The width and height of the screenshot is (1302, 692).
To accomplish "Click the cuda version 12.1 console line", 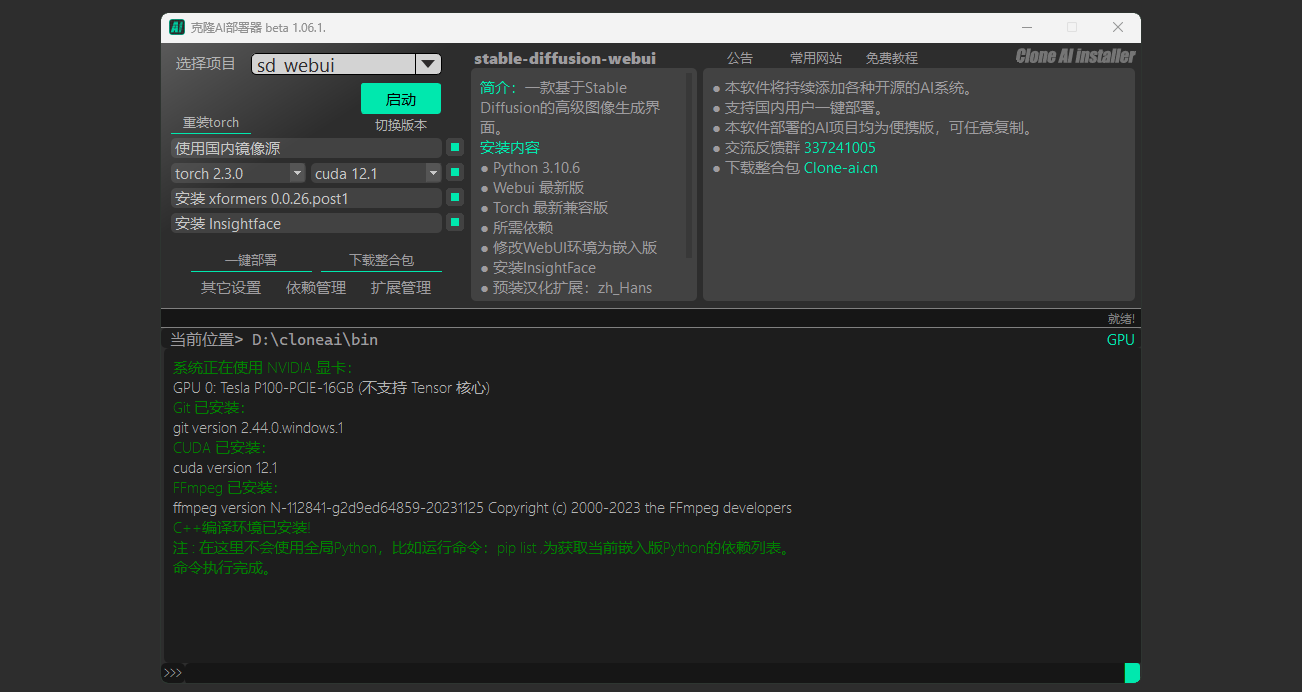I will tap(225, 468).
